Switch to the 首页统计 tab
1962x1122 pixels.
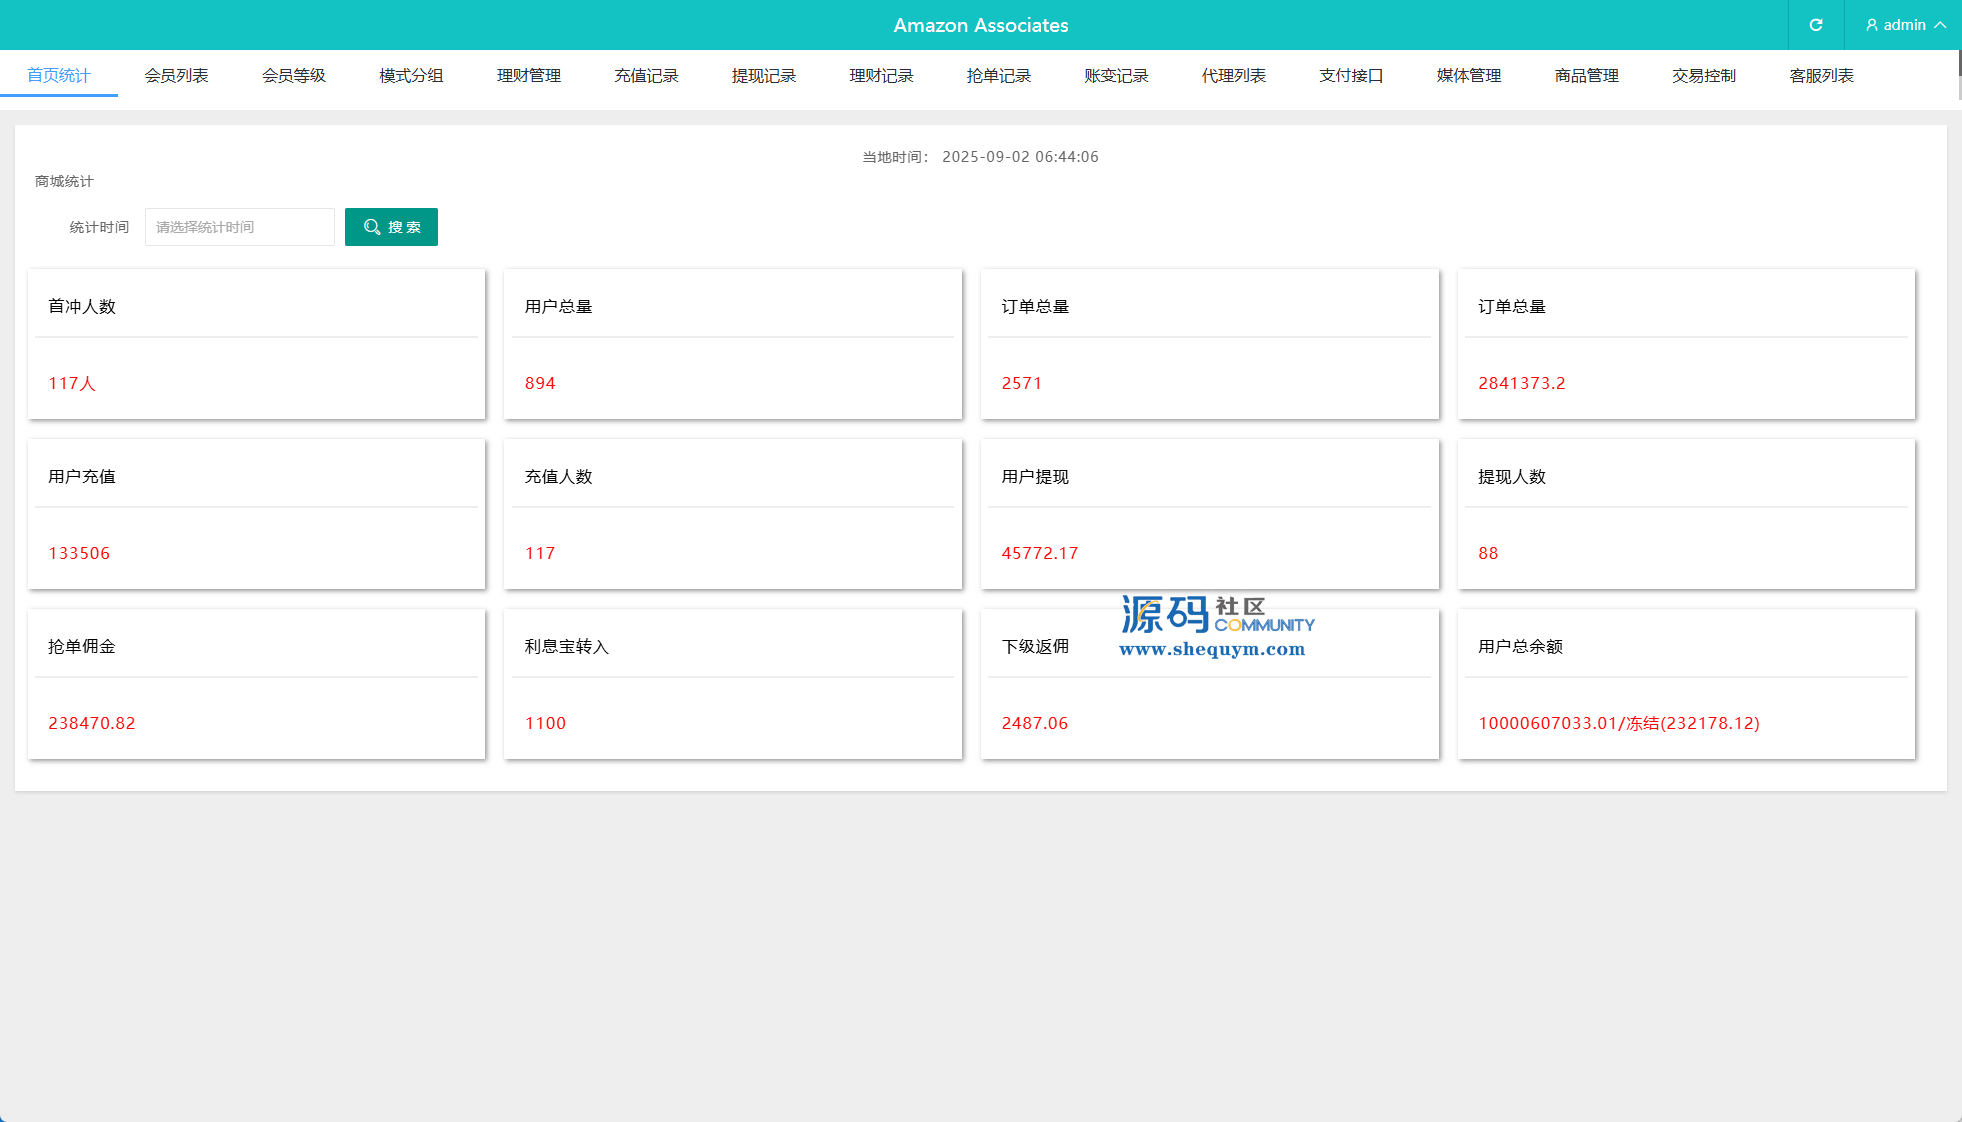click(59, 76)
